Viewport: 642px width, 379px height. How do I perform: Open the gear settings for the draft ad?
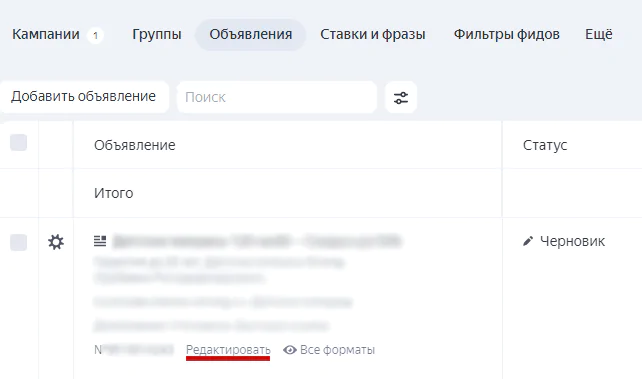[x=56, y=242]
